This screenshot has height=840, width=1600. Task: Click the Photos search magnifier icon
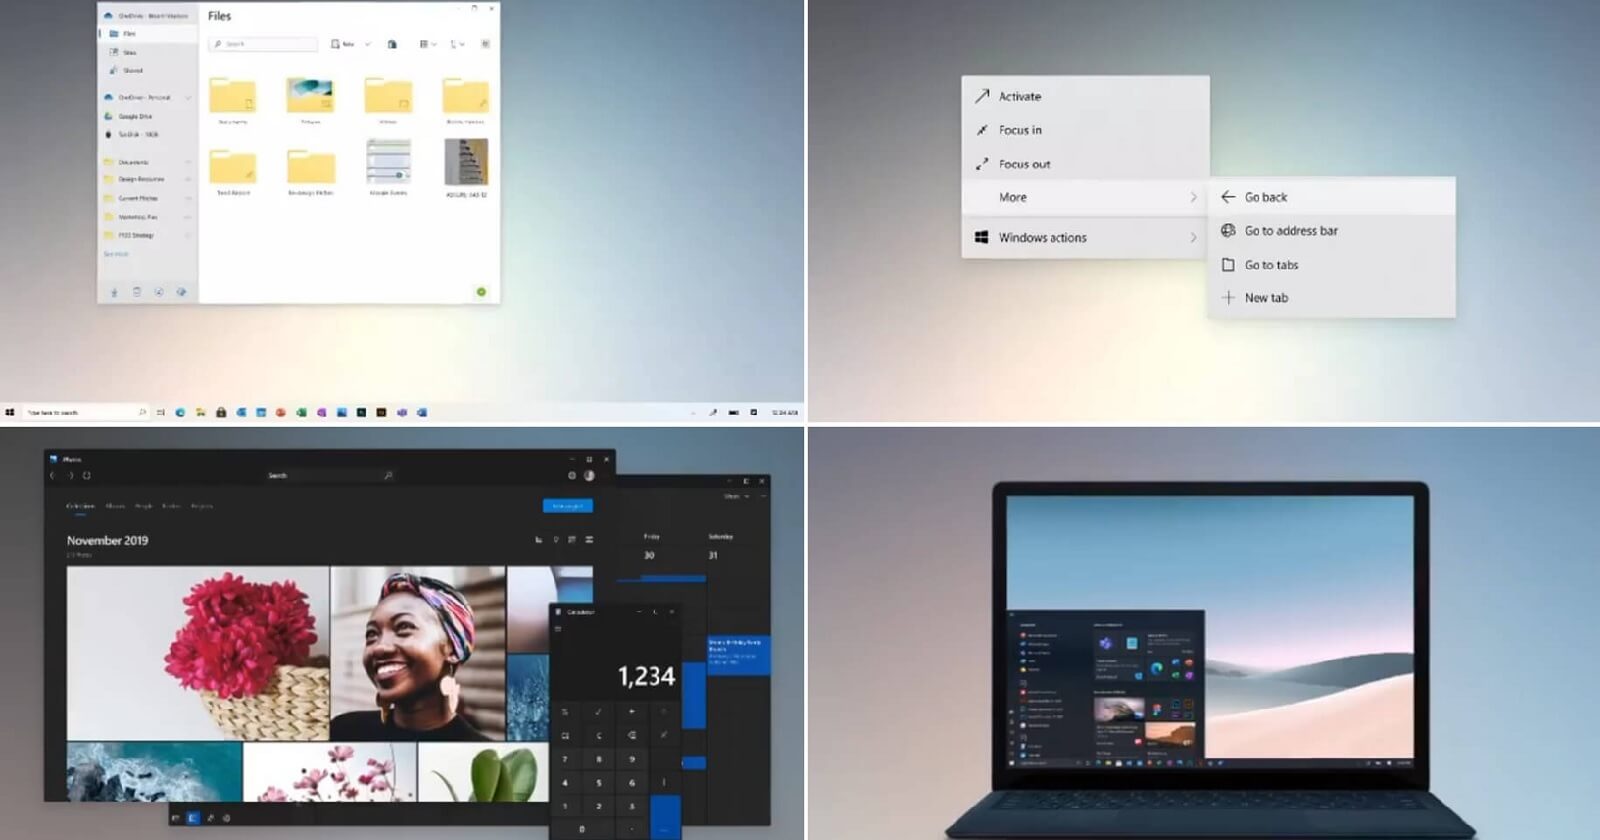[x=388, y=476]
